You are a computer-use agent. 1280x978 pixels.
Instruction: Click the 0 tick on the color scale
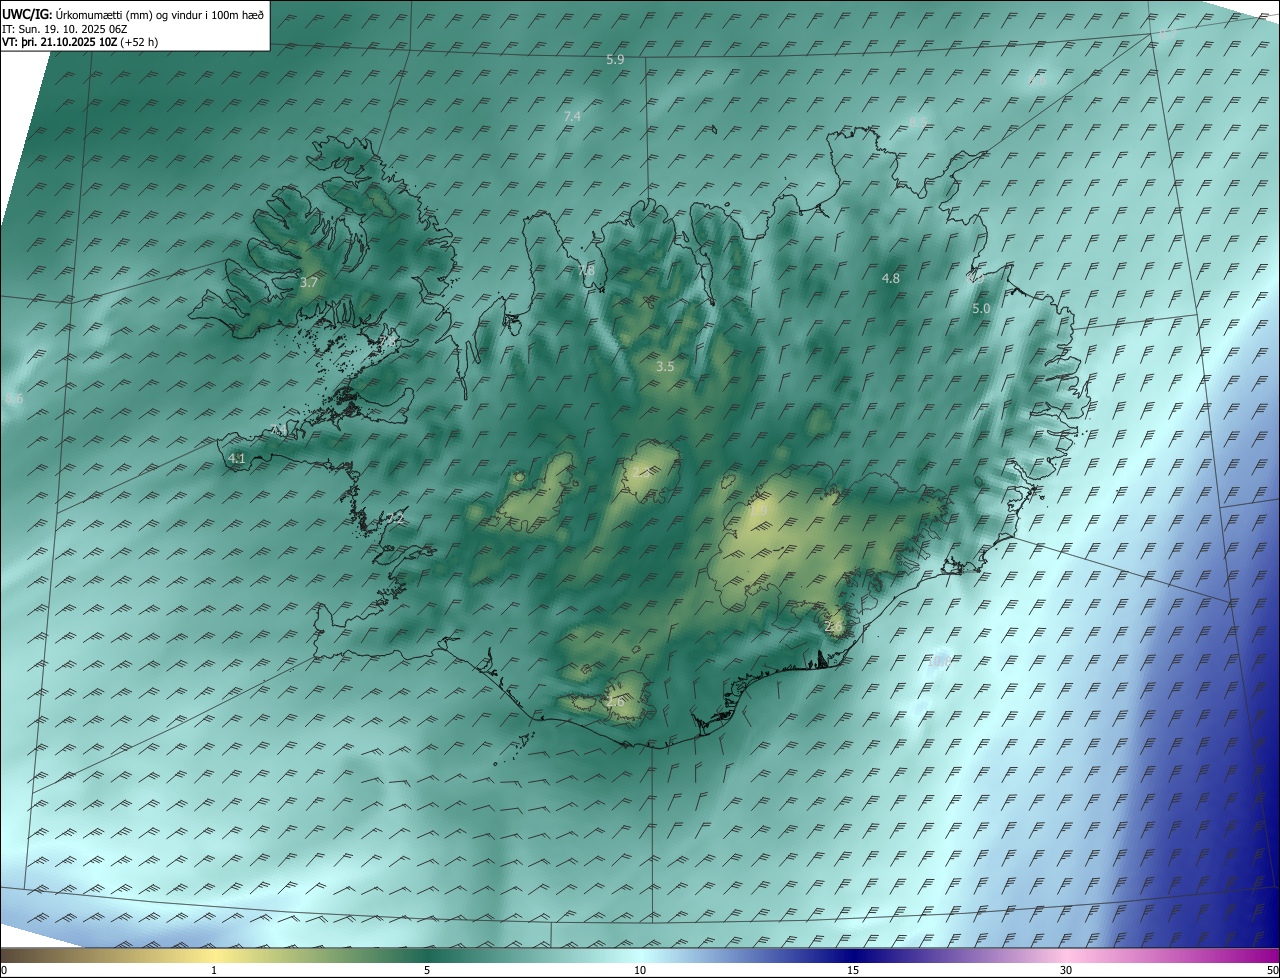click(3, 970)
